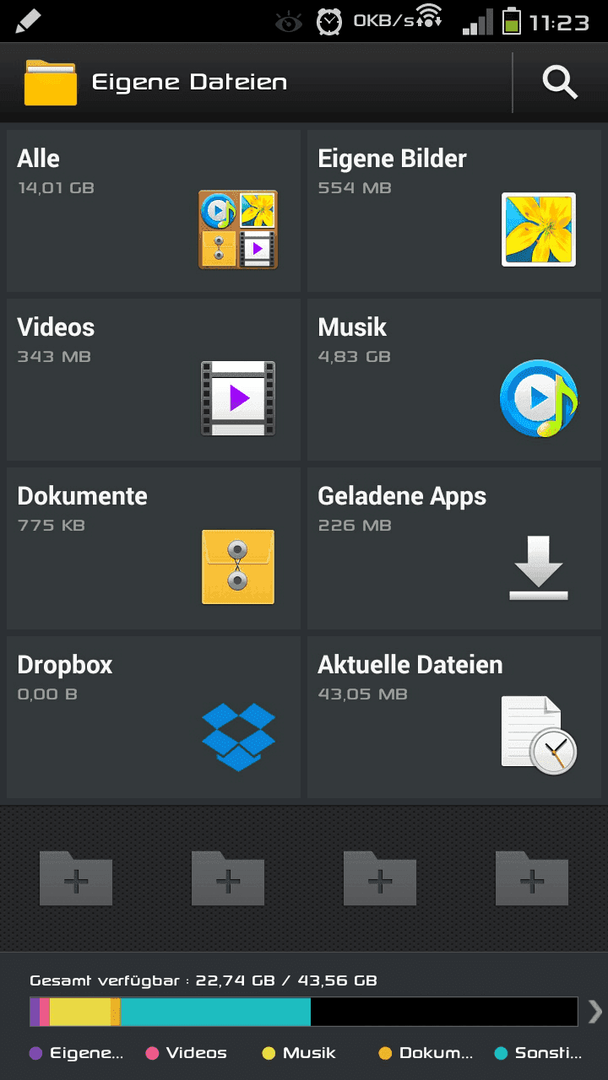608x1080 pixels.
Task: Tap the mobile signal bars icon
Action: [x=478, y=22]
